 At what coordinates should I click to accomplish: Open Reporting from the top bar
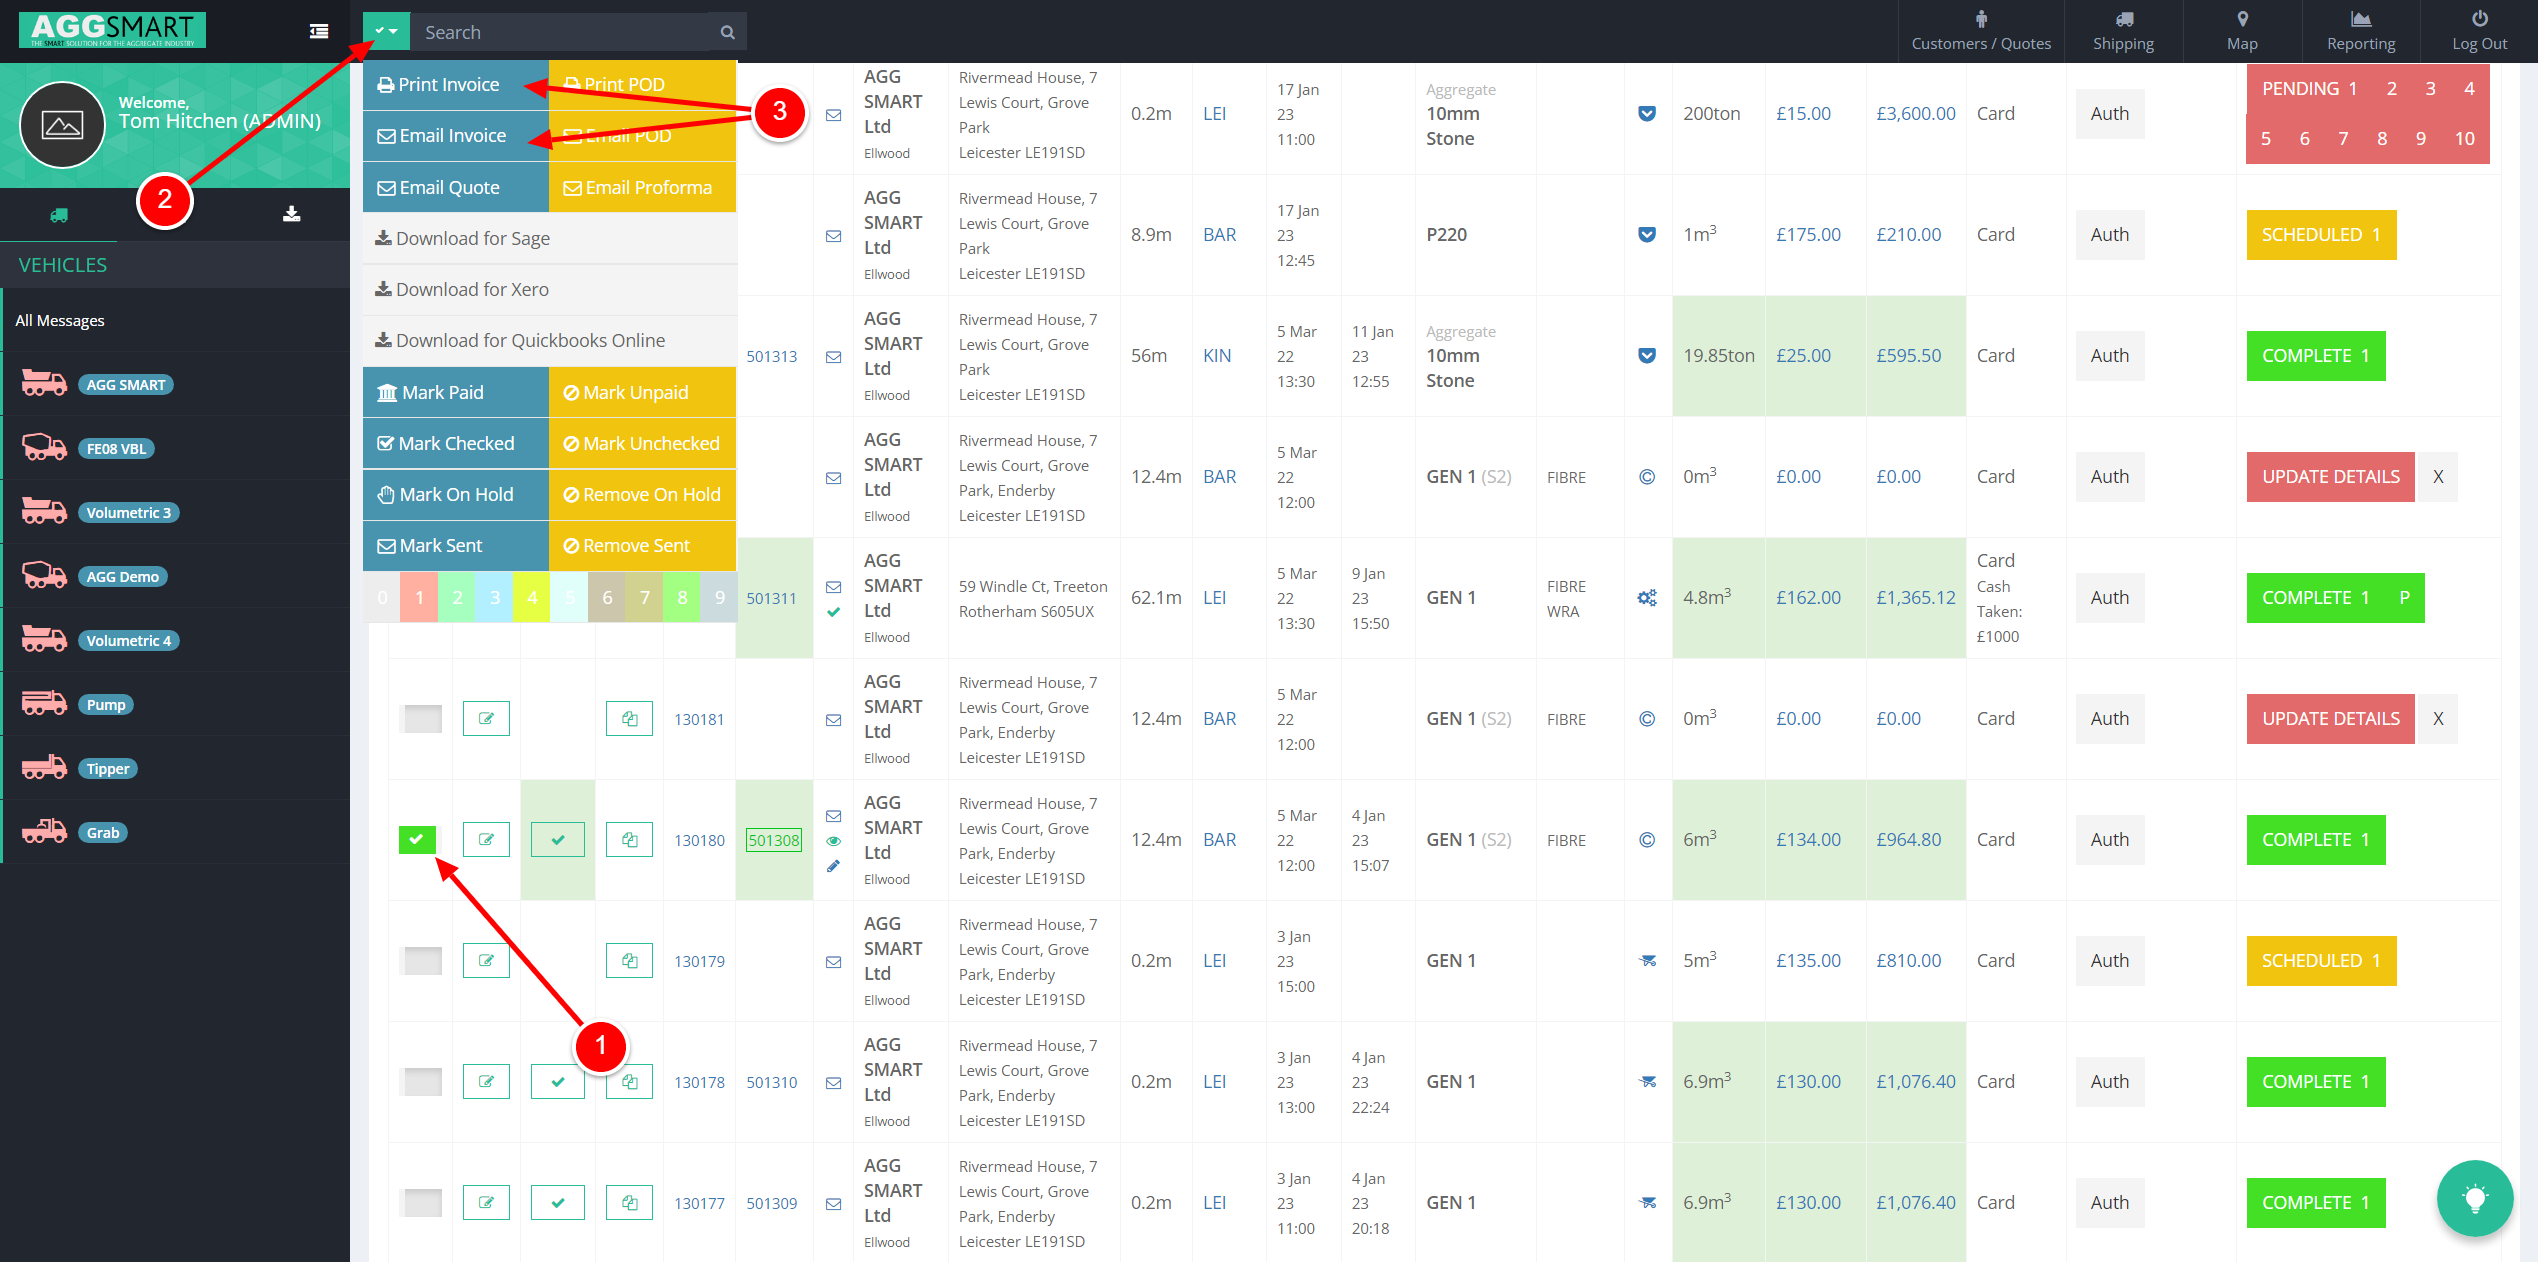click(x=2360, y=32)
